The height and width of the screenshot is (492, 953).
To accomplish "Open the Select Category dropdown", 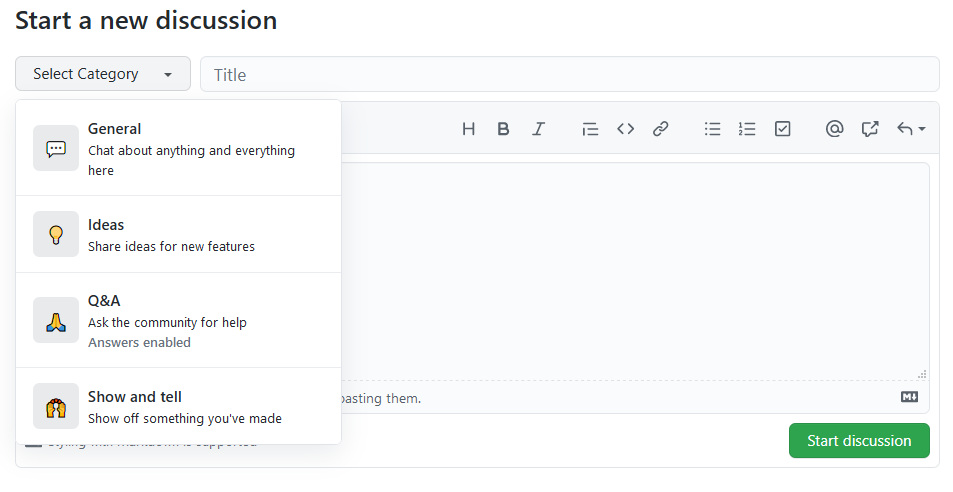I will coord(103,74).
